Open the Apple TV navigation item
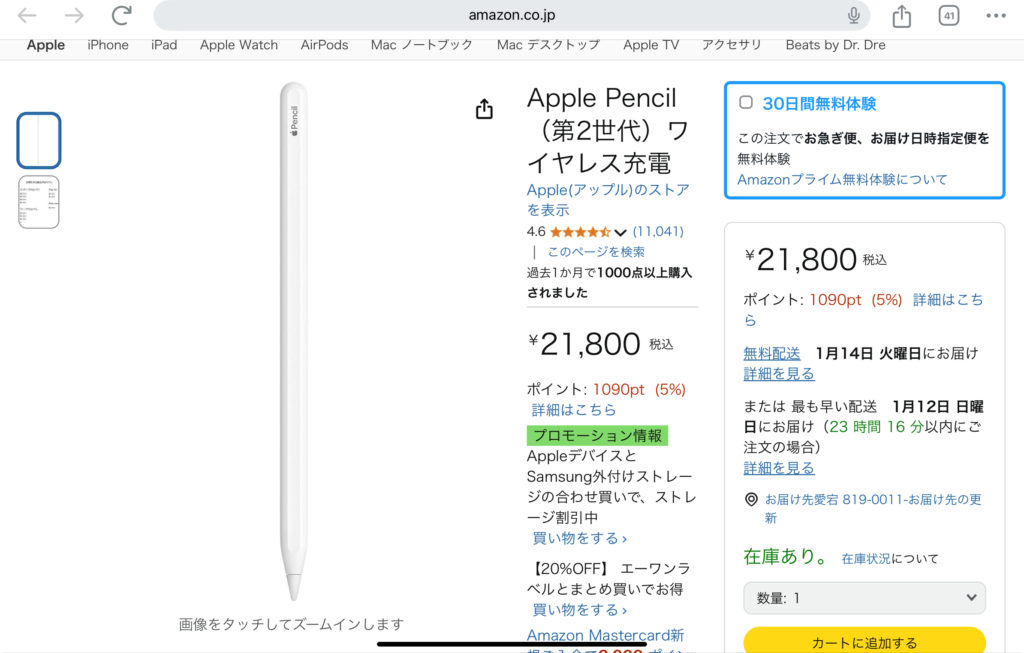The image size is (1024, 653). point(651,45)
